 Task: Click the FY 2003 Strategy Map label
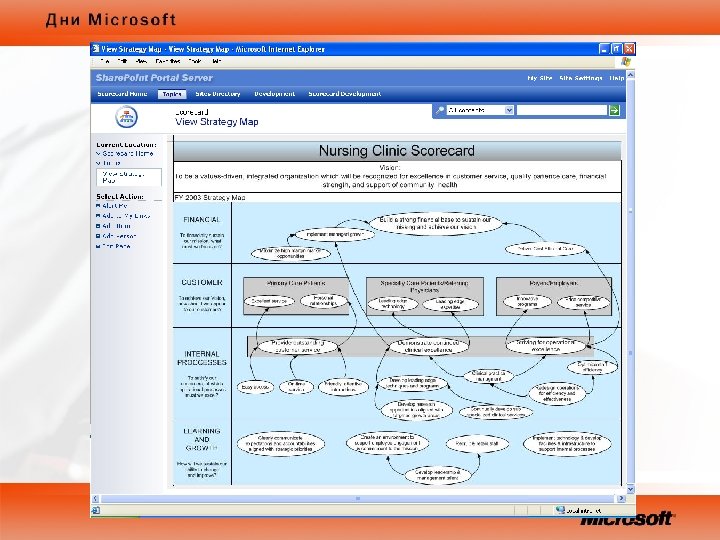coord(210,197)
